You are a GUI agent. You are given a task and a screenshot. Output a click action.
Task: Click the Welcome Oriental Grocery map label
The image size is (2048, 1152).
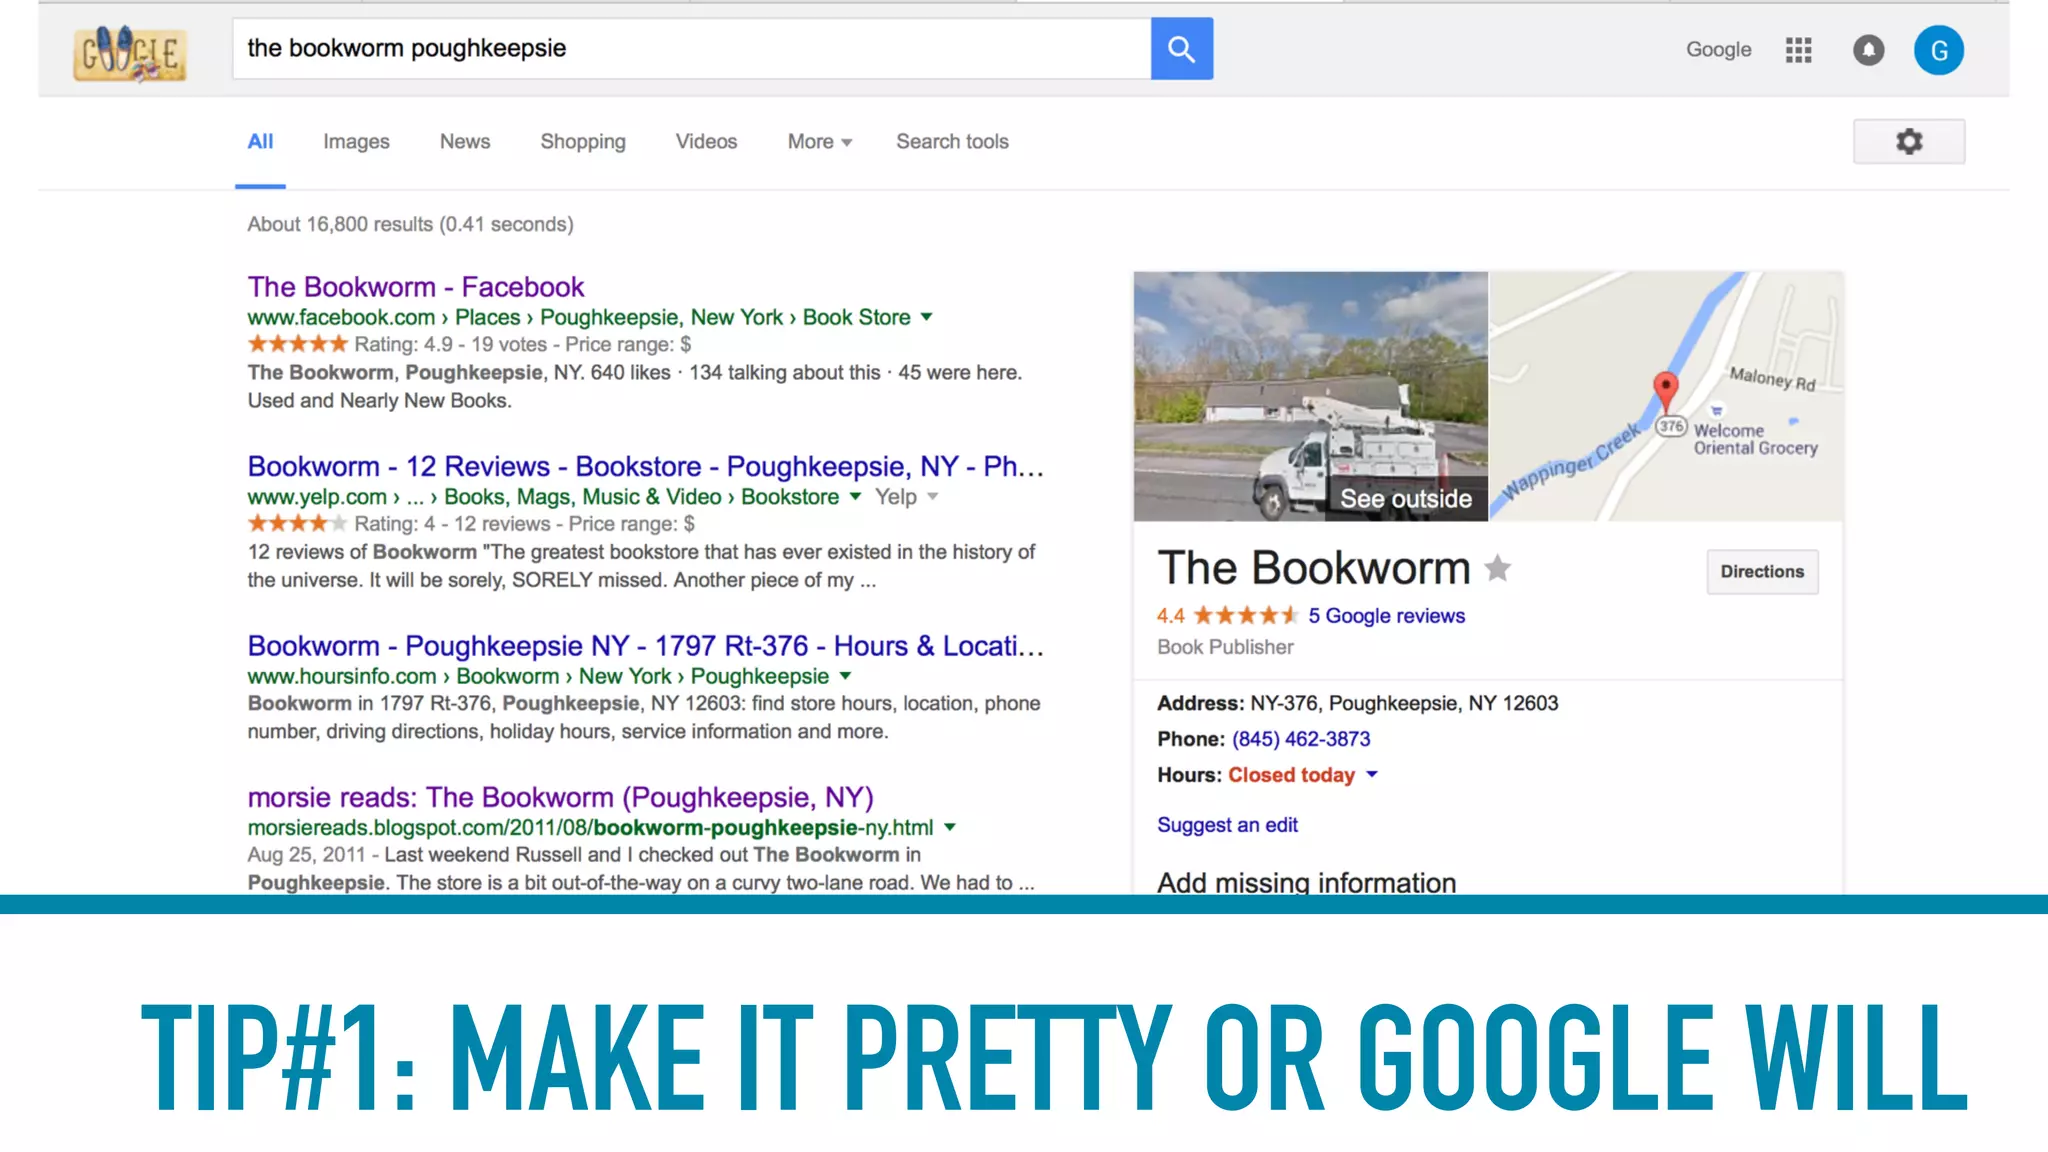[1755, 439]
